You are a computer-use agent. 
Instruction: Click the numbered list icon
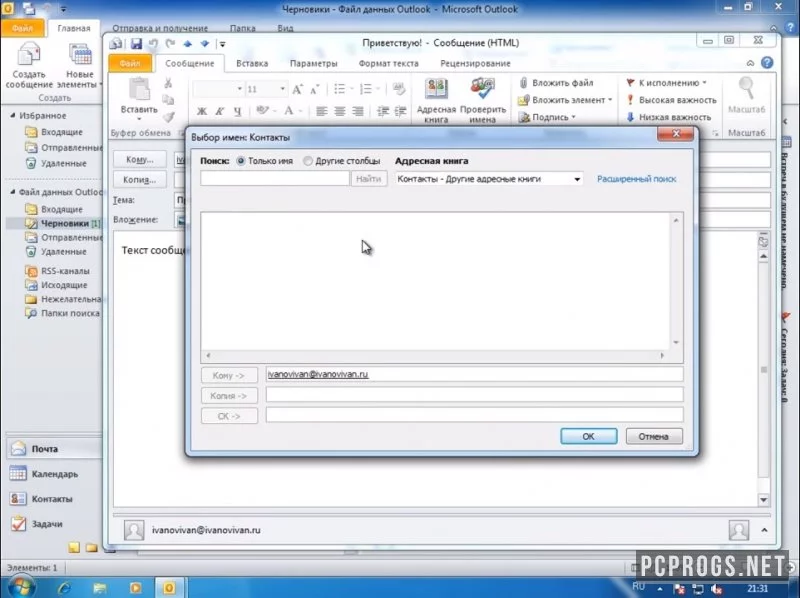(366, 89)
